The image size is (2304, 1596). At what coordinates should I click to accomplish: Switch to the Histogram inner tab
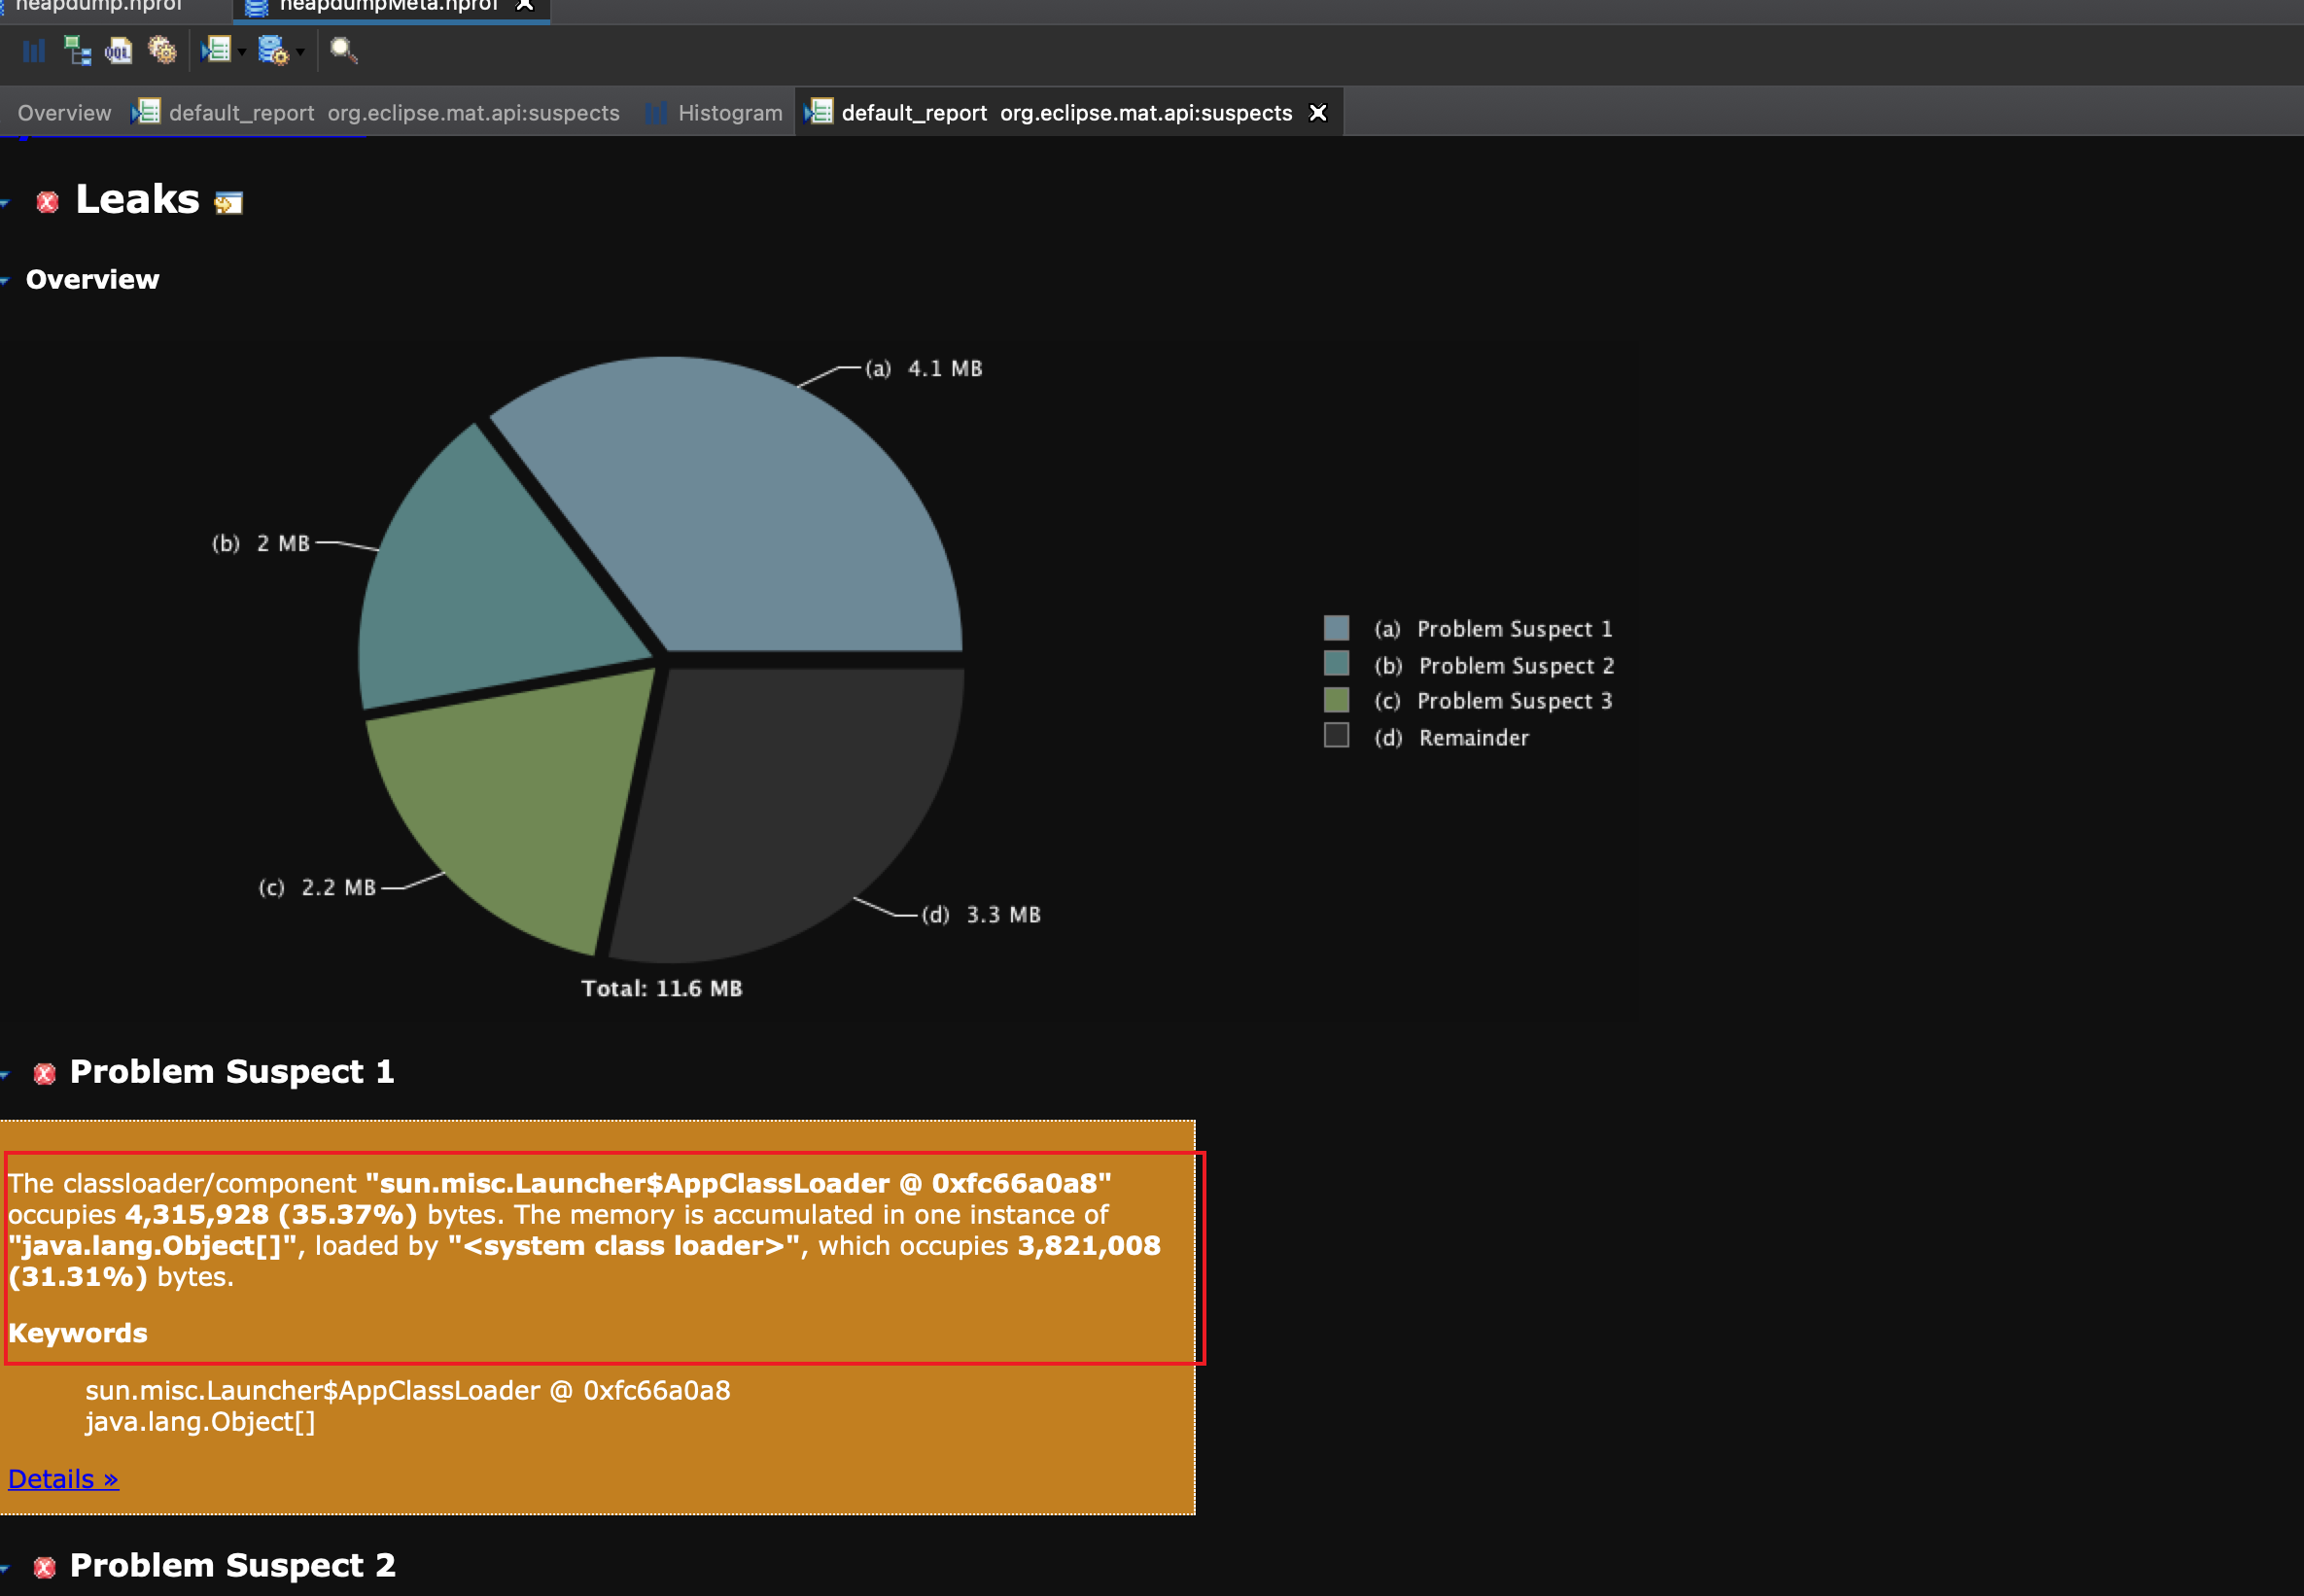pyautogui.click(x=715, y=113)
